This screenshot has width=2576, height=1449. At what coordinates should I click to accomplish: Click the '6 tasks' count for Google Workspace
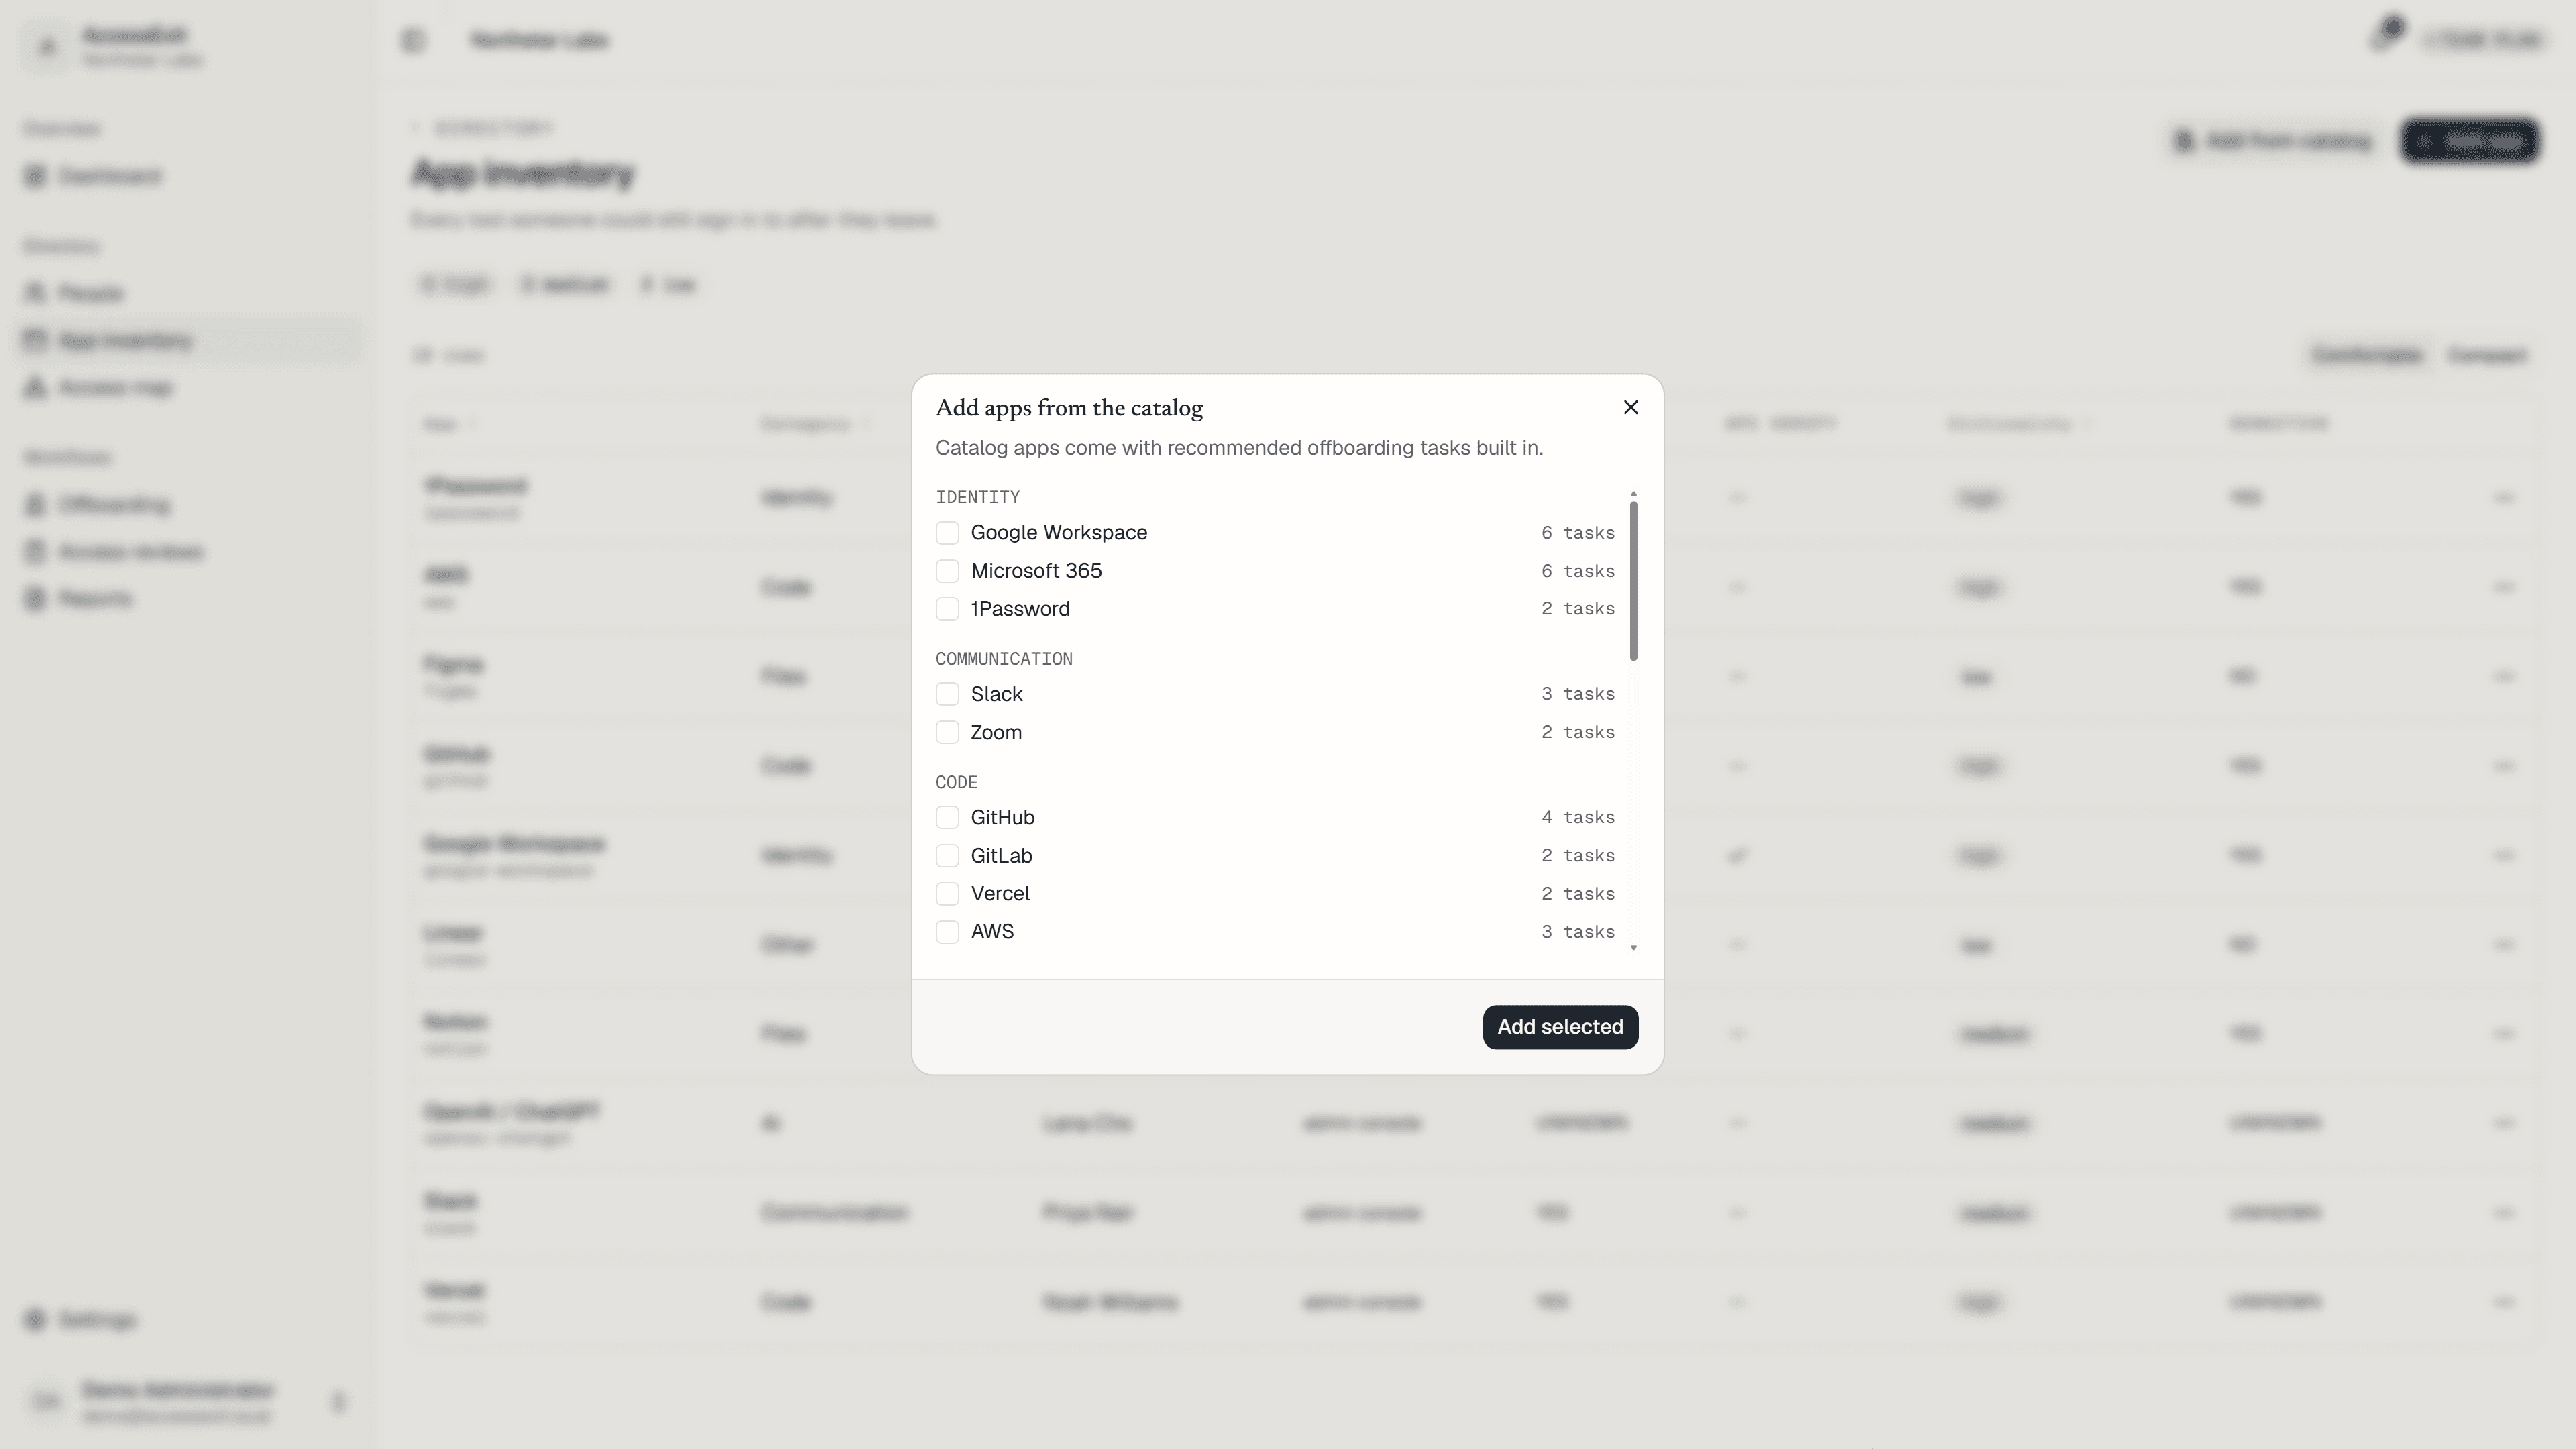(1578, 533)
